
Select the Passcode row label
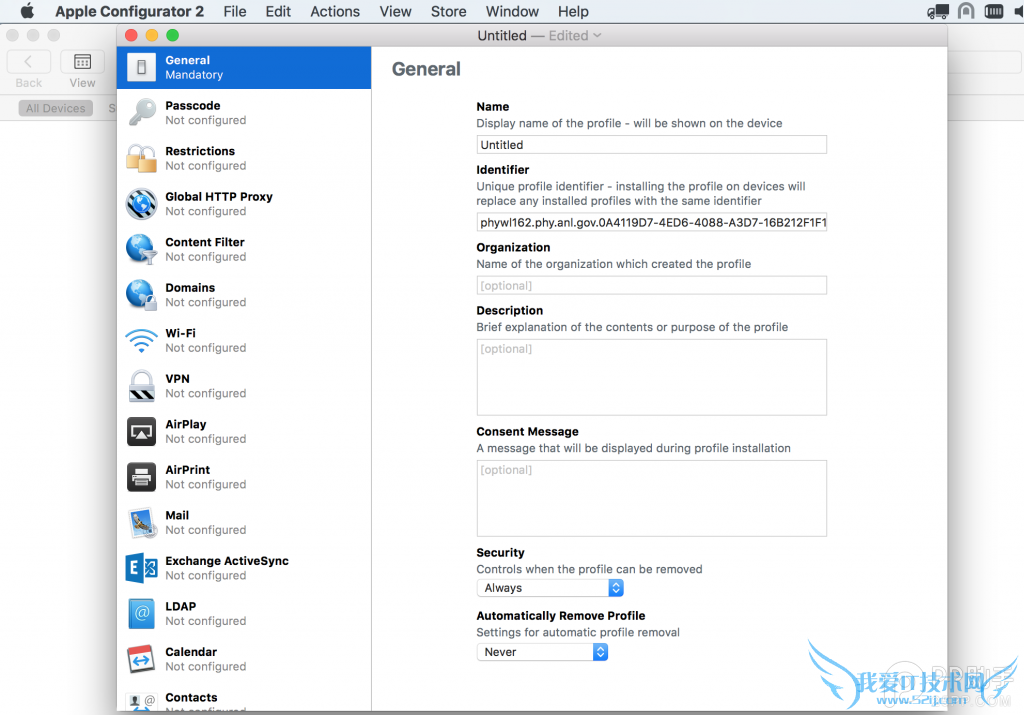(193, 105)
